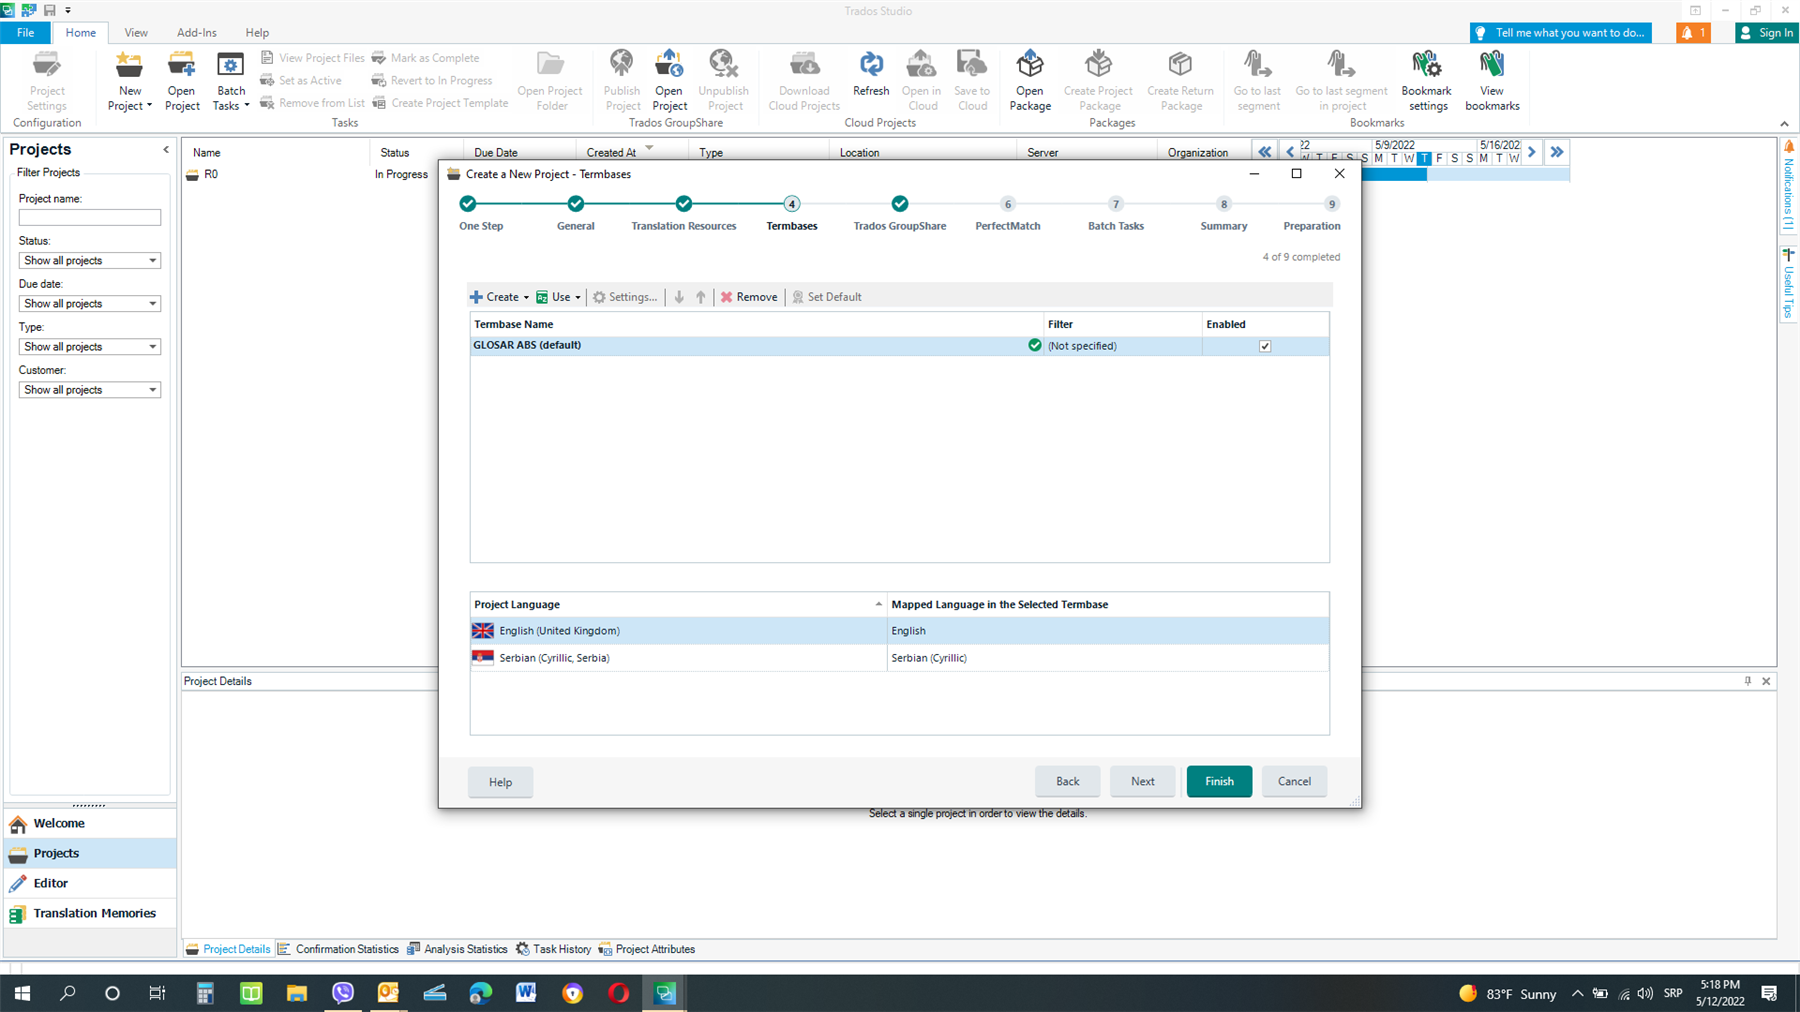
Task: Click Go to last segment icon
Action: pyautogui.click(x=1257, y=80)
